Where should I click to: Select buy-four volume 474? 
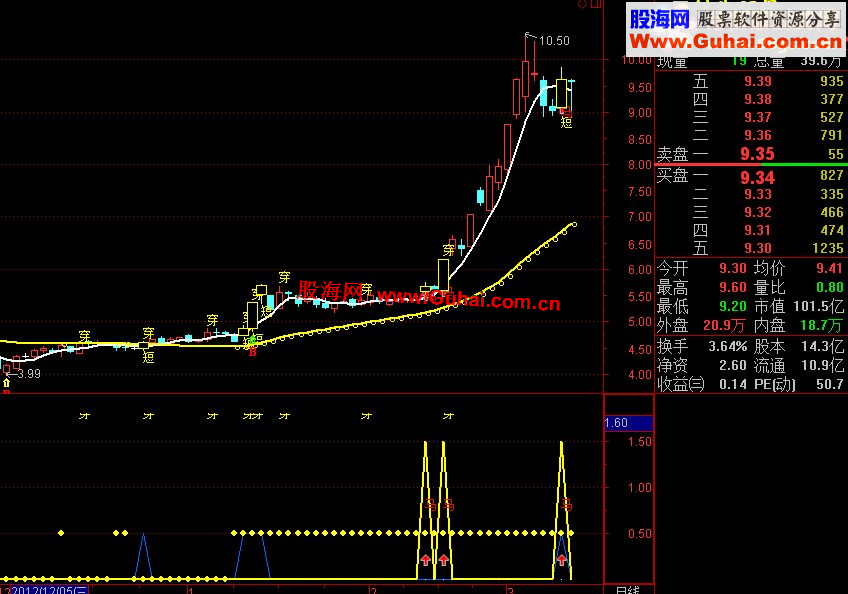(x=832, y=230)
